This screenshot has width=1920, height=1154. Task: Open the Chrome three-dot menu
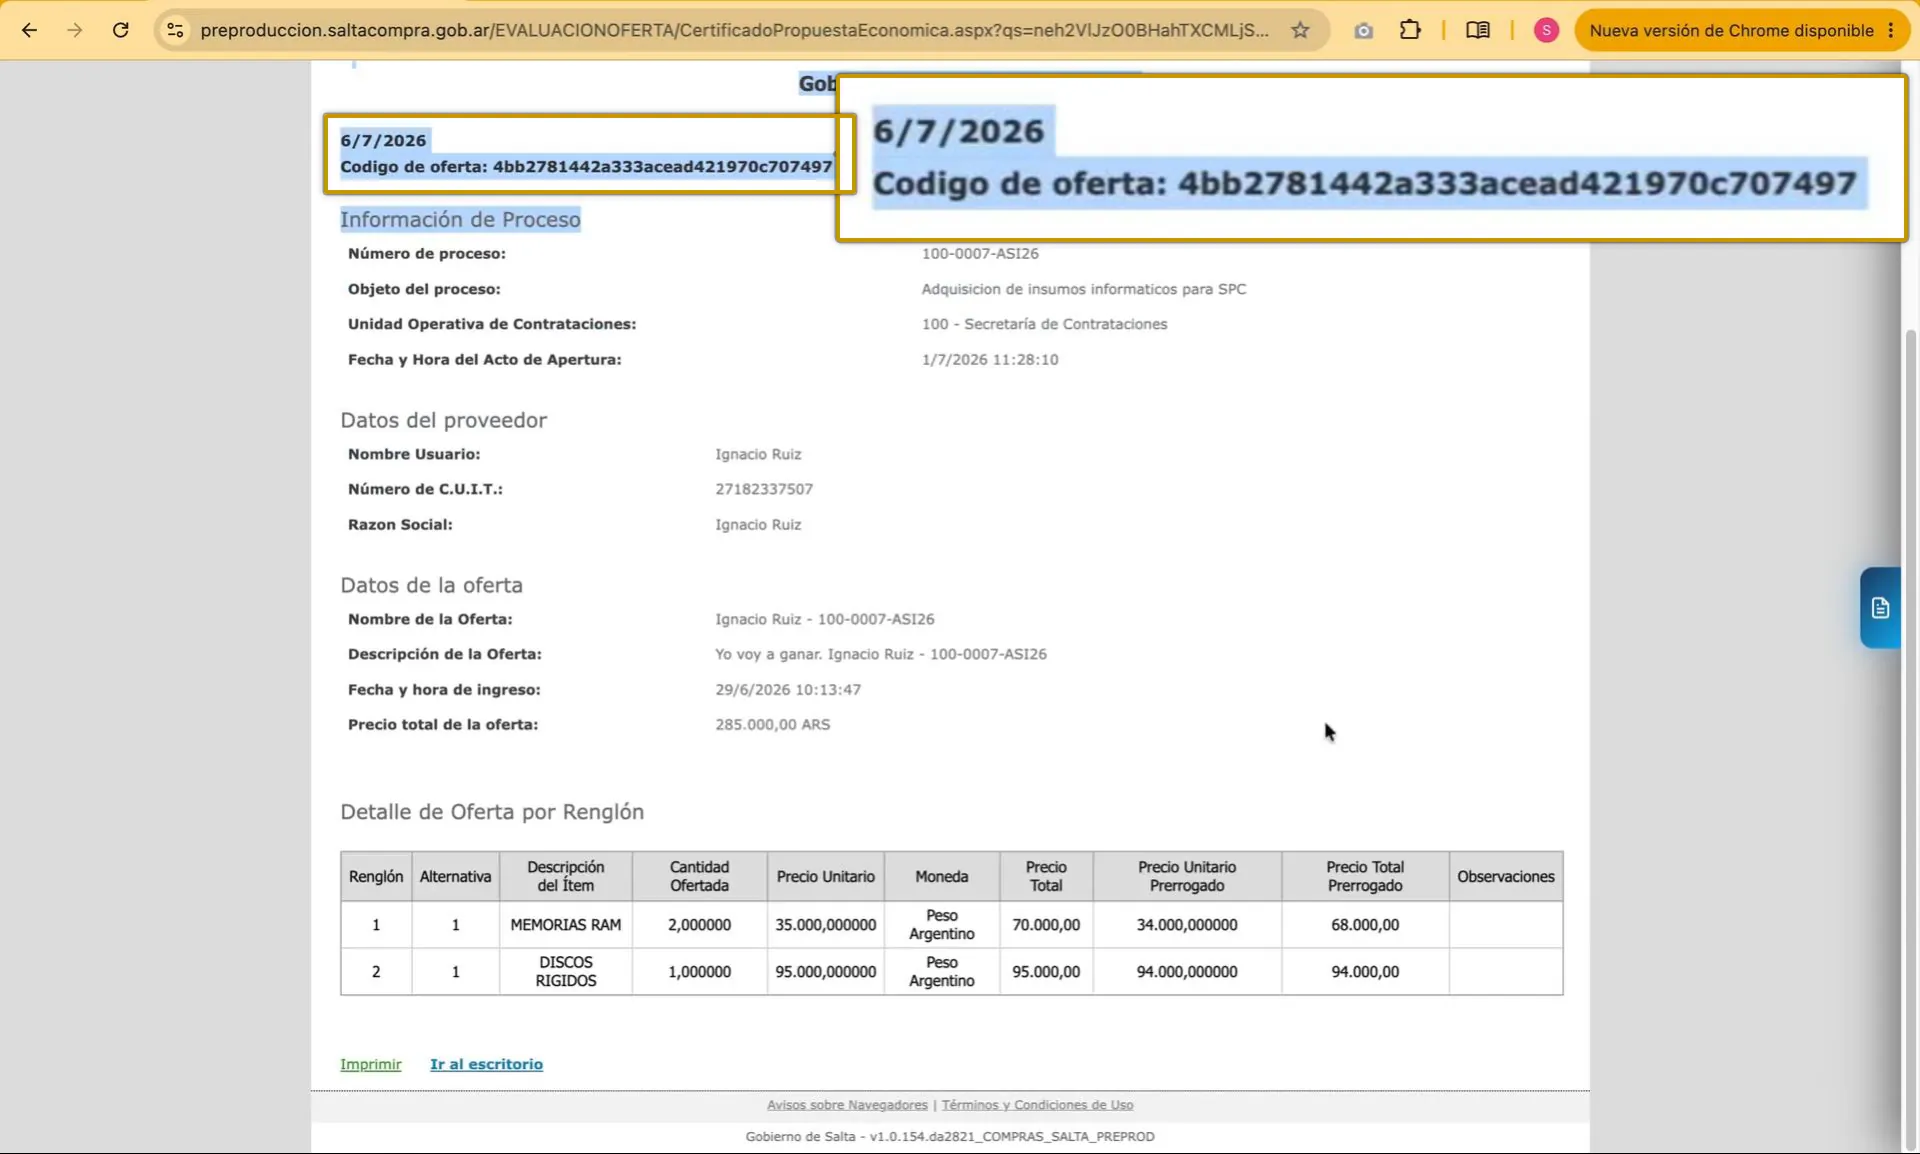(1891, 30)
